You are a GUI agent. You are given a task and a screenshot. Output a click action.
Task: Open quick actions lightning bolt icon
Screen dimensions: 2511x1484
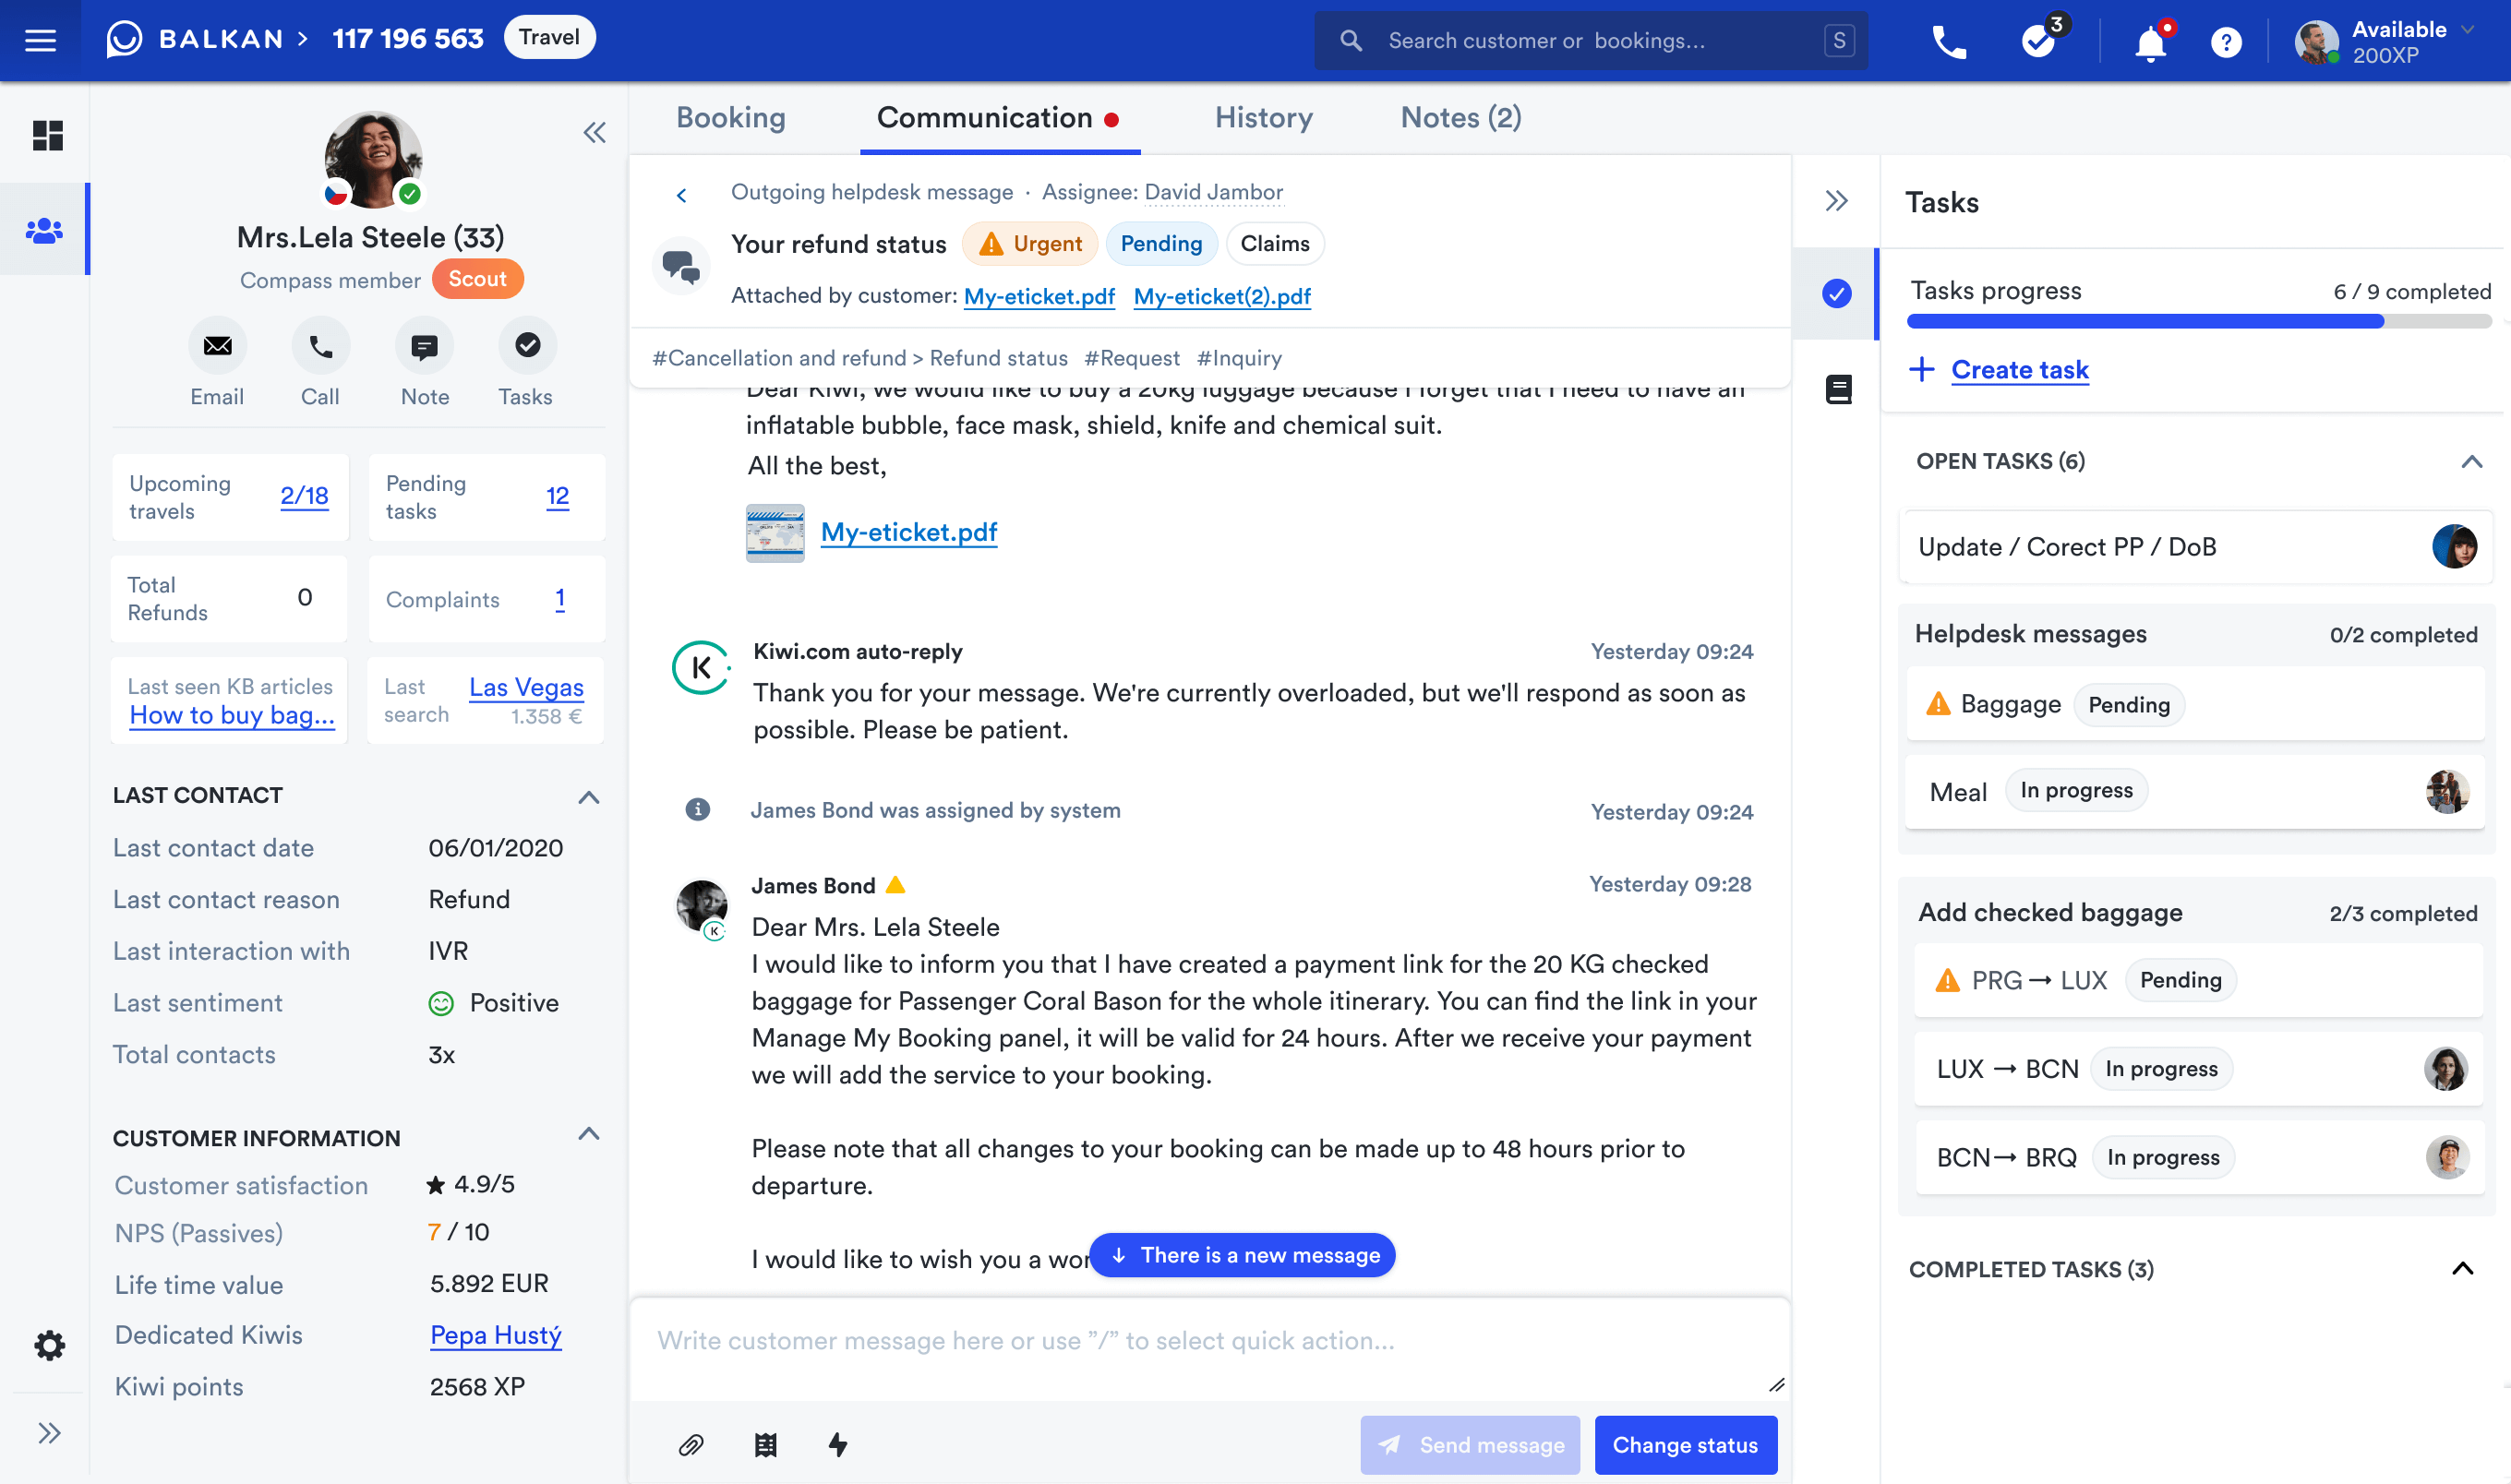pyautogui.click(x=838, y=1444)
